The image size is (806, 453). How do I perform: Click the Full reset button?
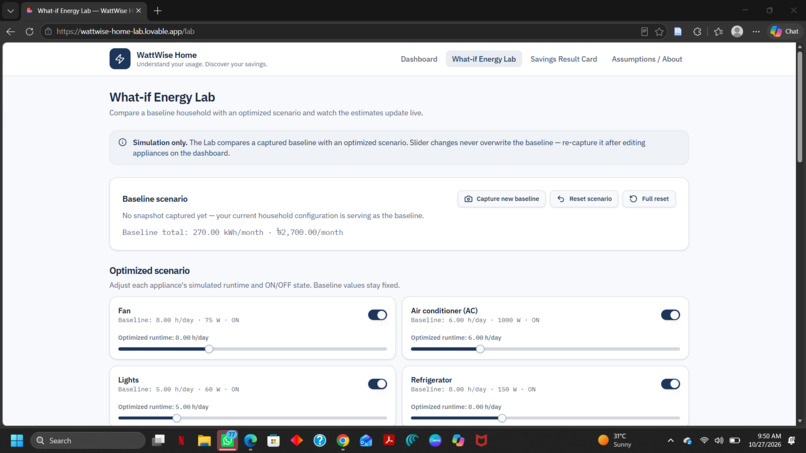pyautogui.click(x=649, y=199)
